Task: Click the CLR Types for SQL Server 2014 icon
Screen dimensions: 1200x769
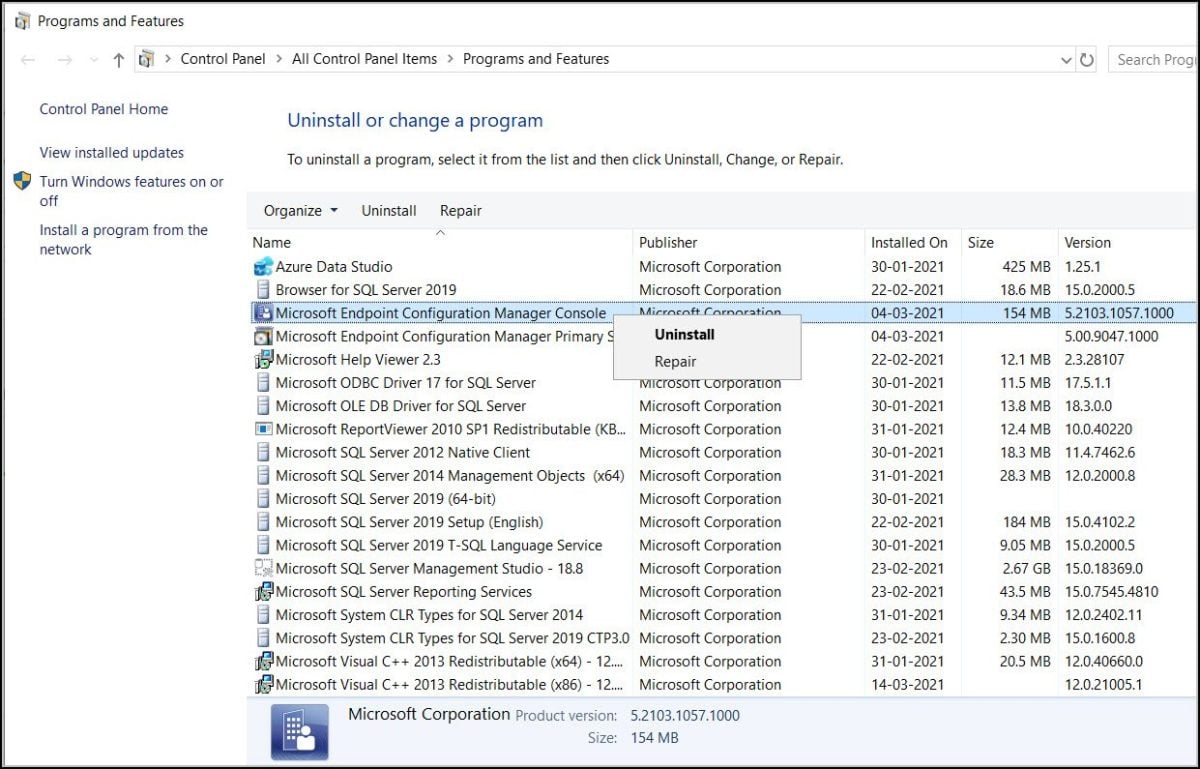Action: point(263,615)
